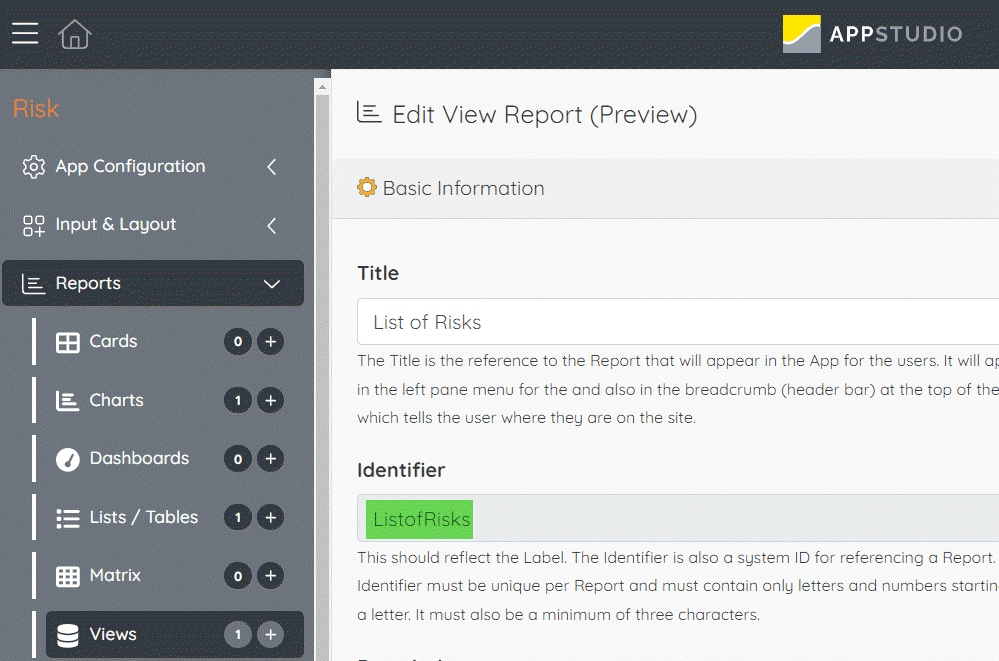Click the Matrix grid icon
This screenshot has height=661, width=999.
[68, 576]
